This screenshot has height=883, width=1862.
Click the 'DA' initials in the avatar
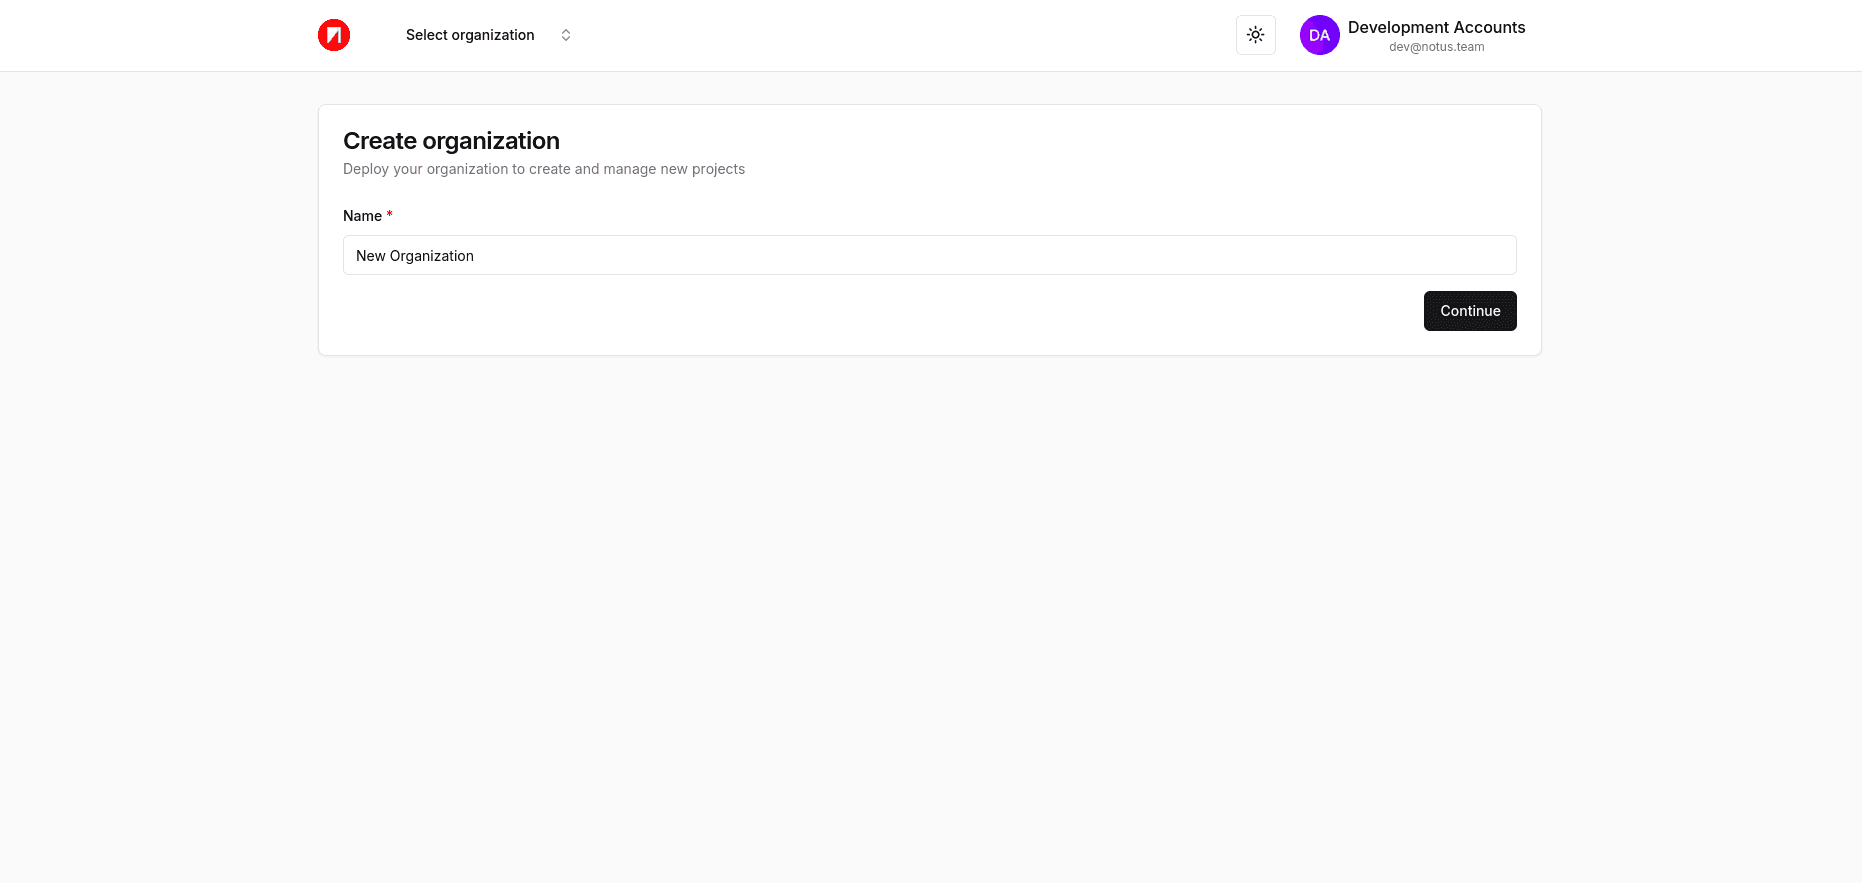[1319, 35]
